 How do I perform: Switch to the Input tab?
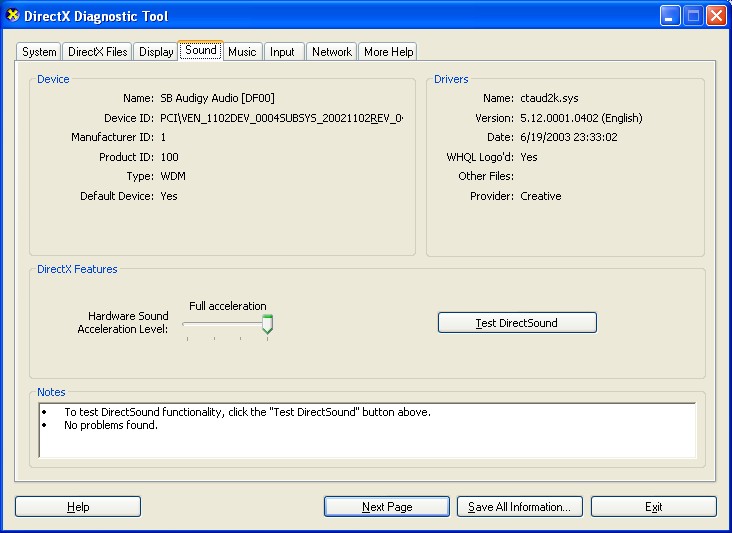[x=282, y=52]
